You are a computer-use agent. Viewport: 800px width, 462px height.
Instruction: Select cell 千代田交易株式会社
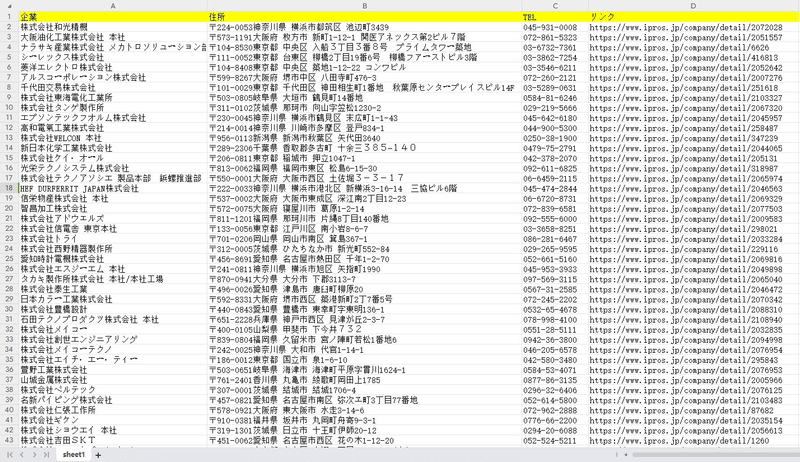113,87
